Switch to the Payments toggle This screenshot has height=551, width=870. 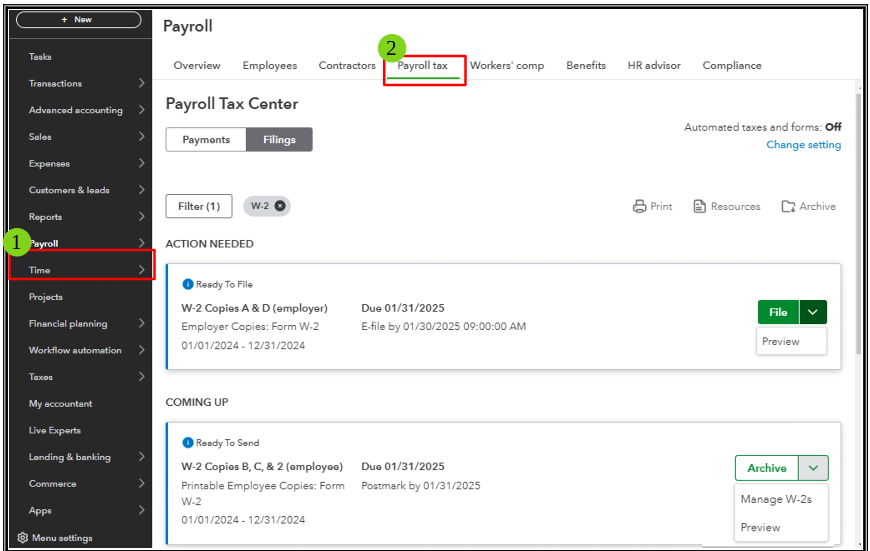[206, 139]
